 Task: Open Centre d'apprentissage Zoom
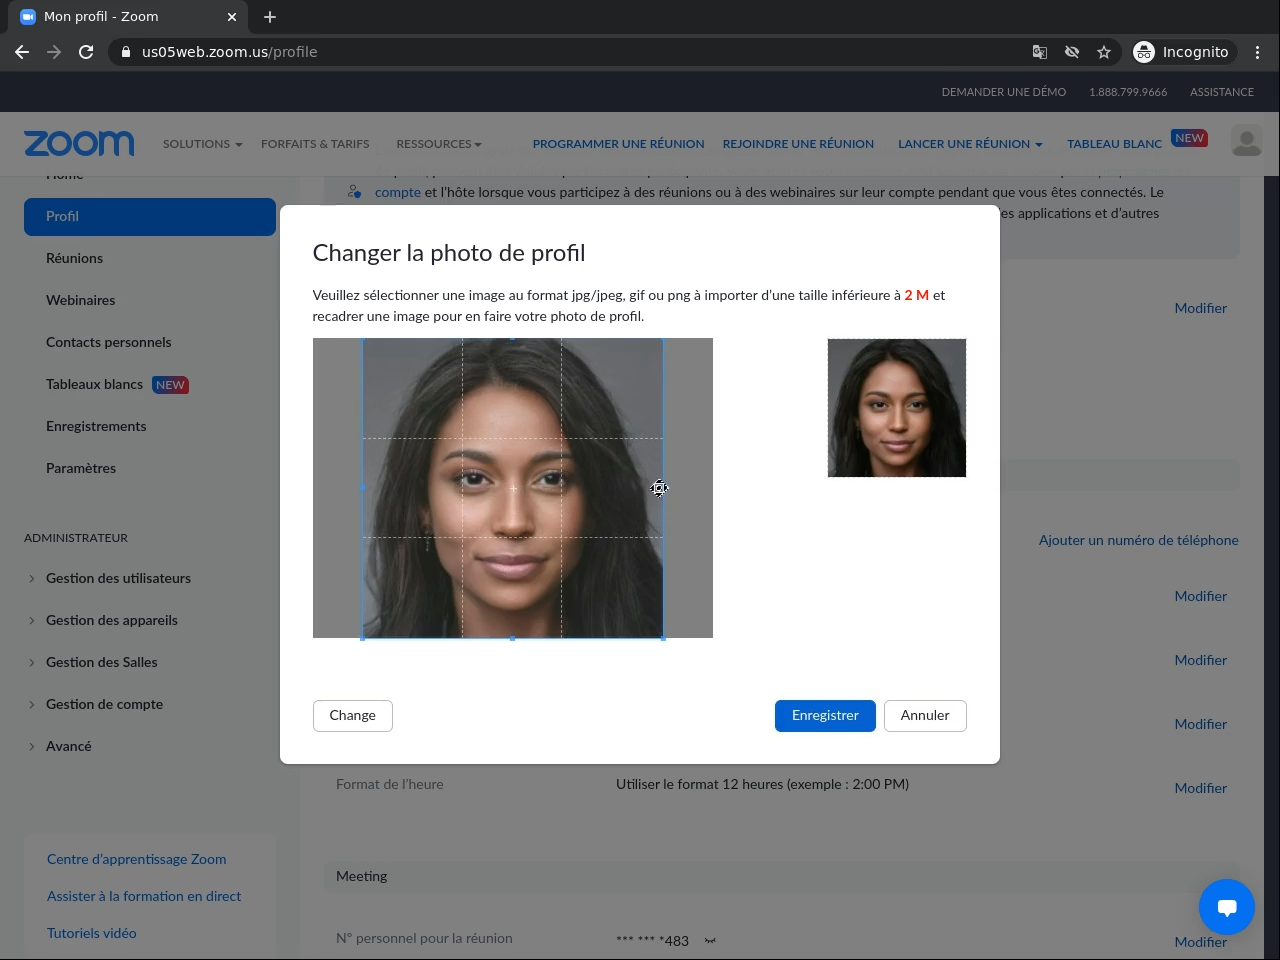click(136, 859)
